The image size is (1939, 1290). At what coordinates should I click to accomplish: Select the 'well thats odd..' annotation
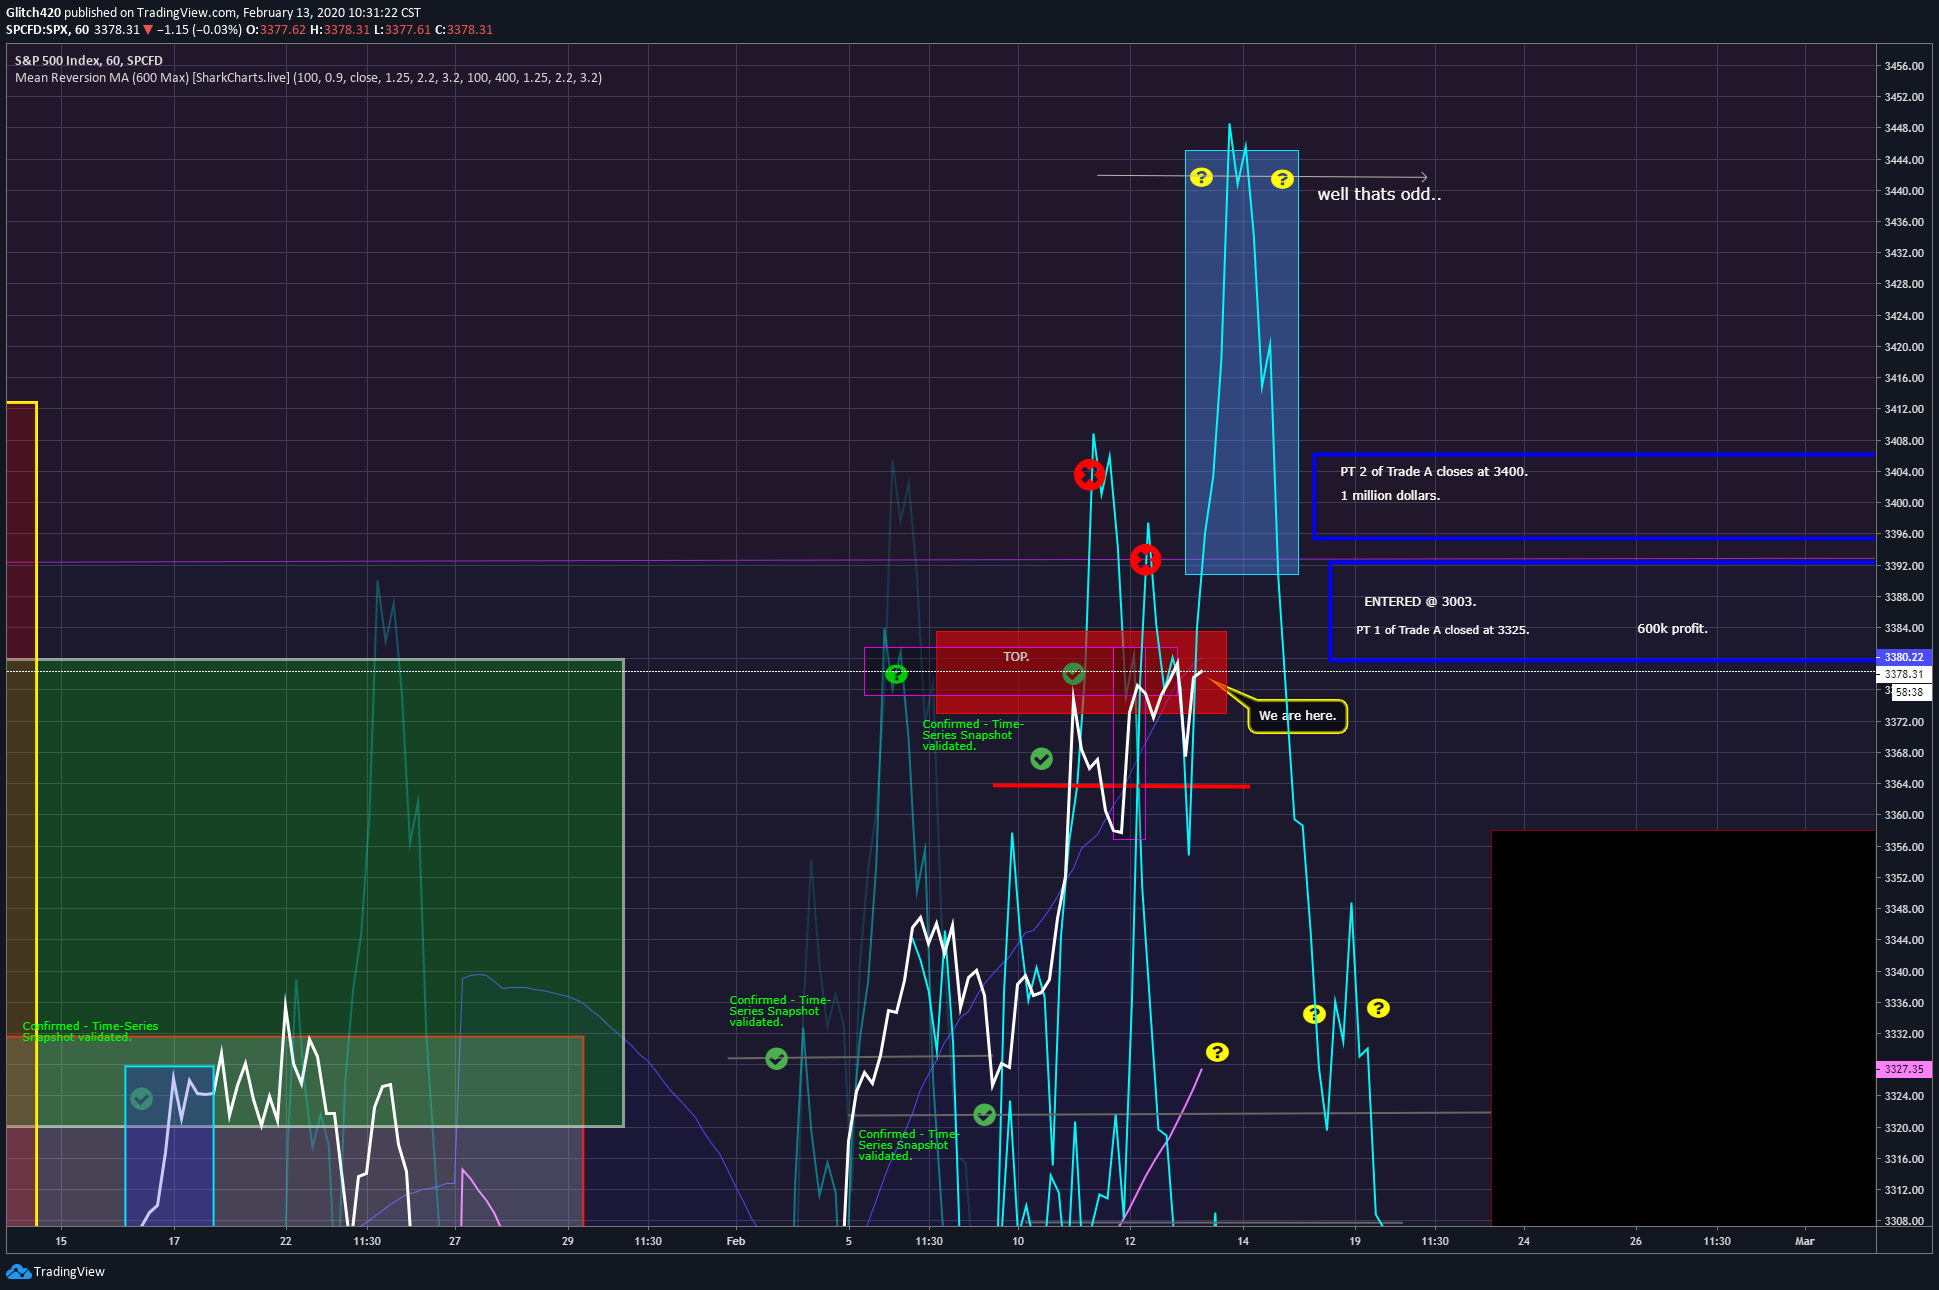click(x=1379, y=194)
